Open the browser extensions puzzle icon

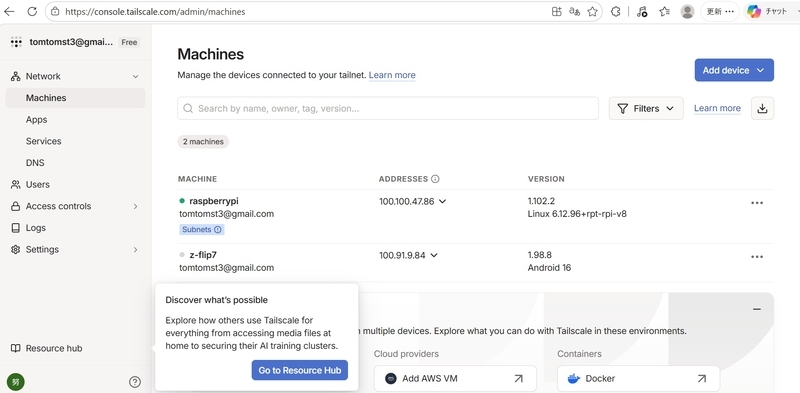(x=616, y=11)
